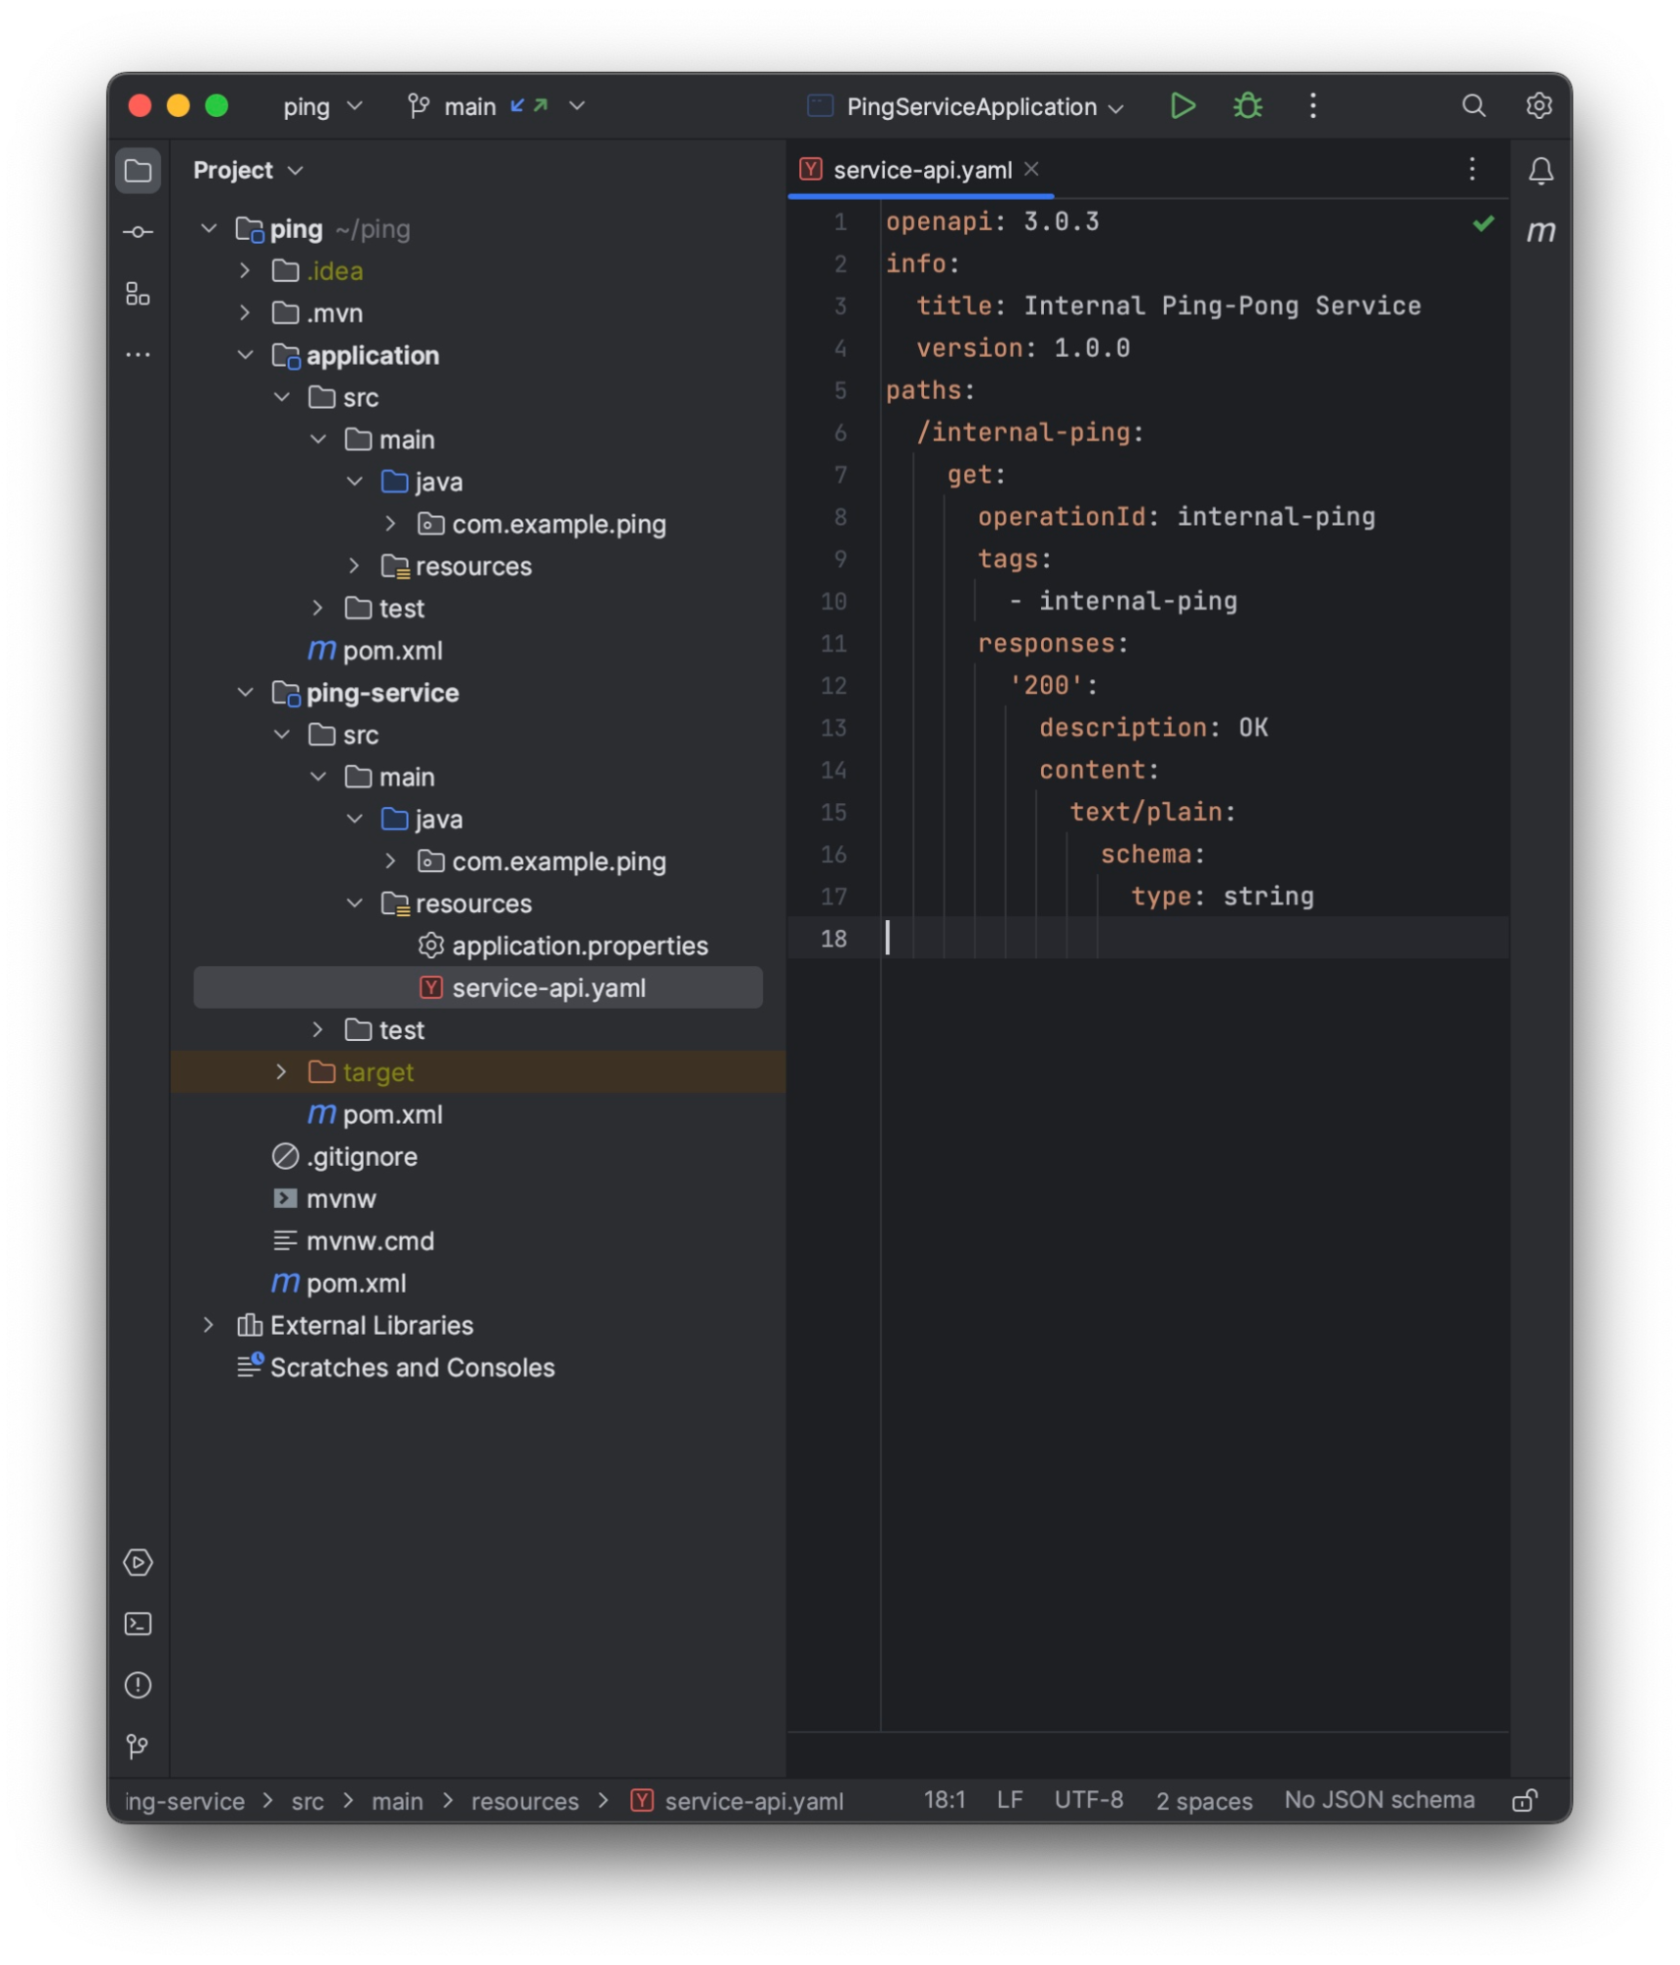The image size is (1680, 1965).
Task: Open the Git tool window
Action: (x=138, y=1747)
